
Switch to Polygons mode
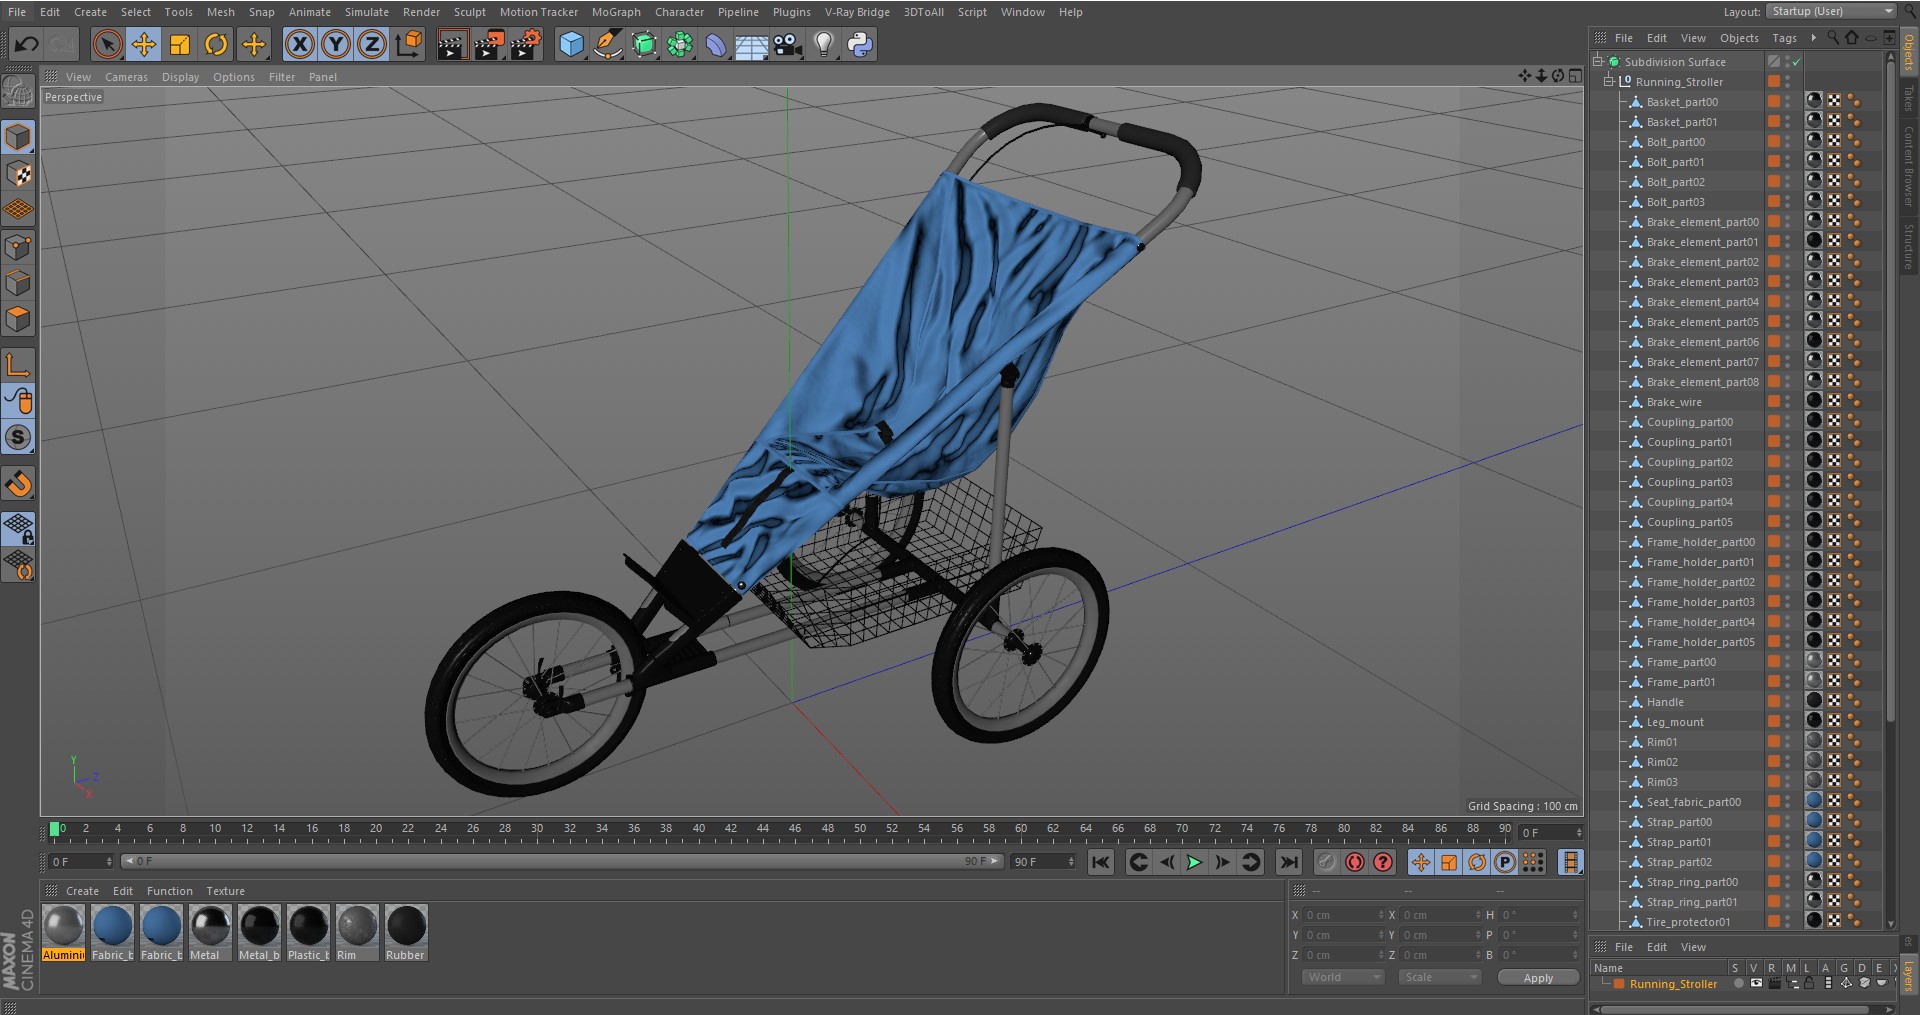click(18, 319)
